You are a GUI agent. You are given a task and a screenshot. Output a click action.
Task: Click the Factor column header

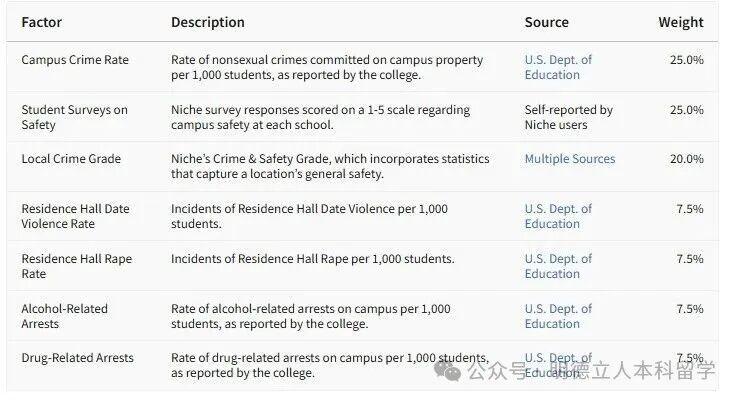click(43, 22)
